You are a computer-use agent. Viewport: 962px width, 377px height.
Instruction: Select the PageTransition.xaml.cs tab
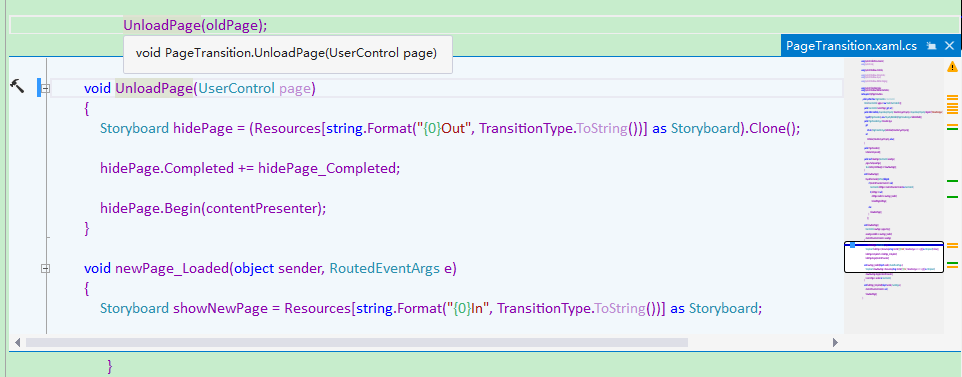pos(851,45)
